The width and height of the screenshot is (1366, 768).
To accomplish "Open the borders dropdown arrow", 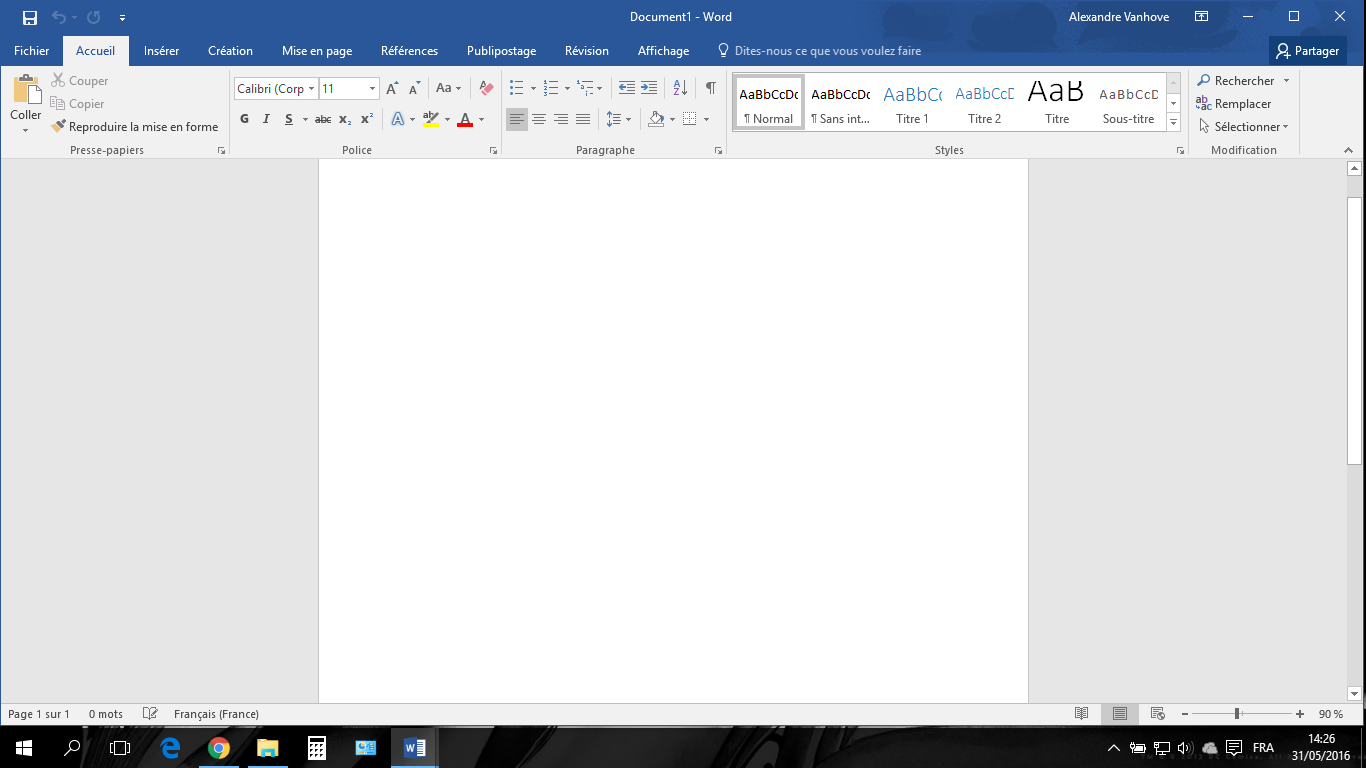I will pyautogui.click(x=706, y=119).
